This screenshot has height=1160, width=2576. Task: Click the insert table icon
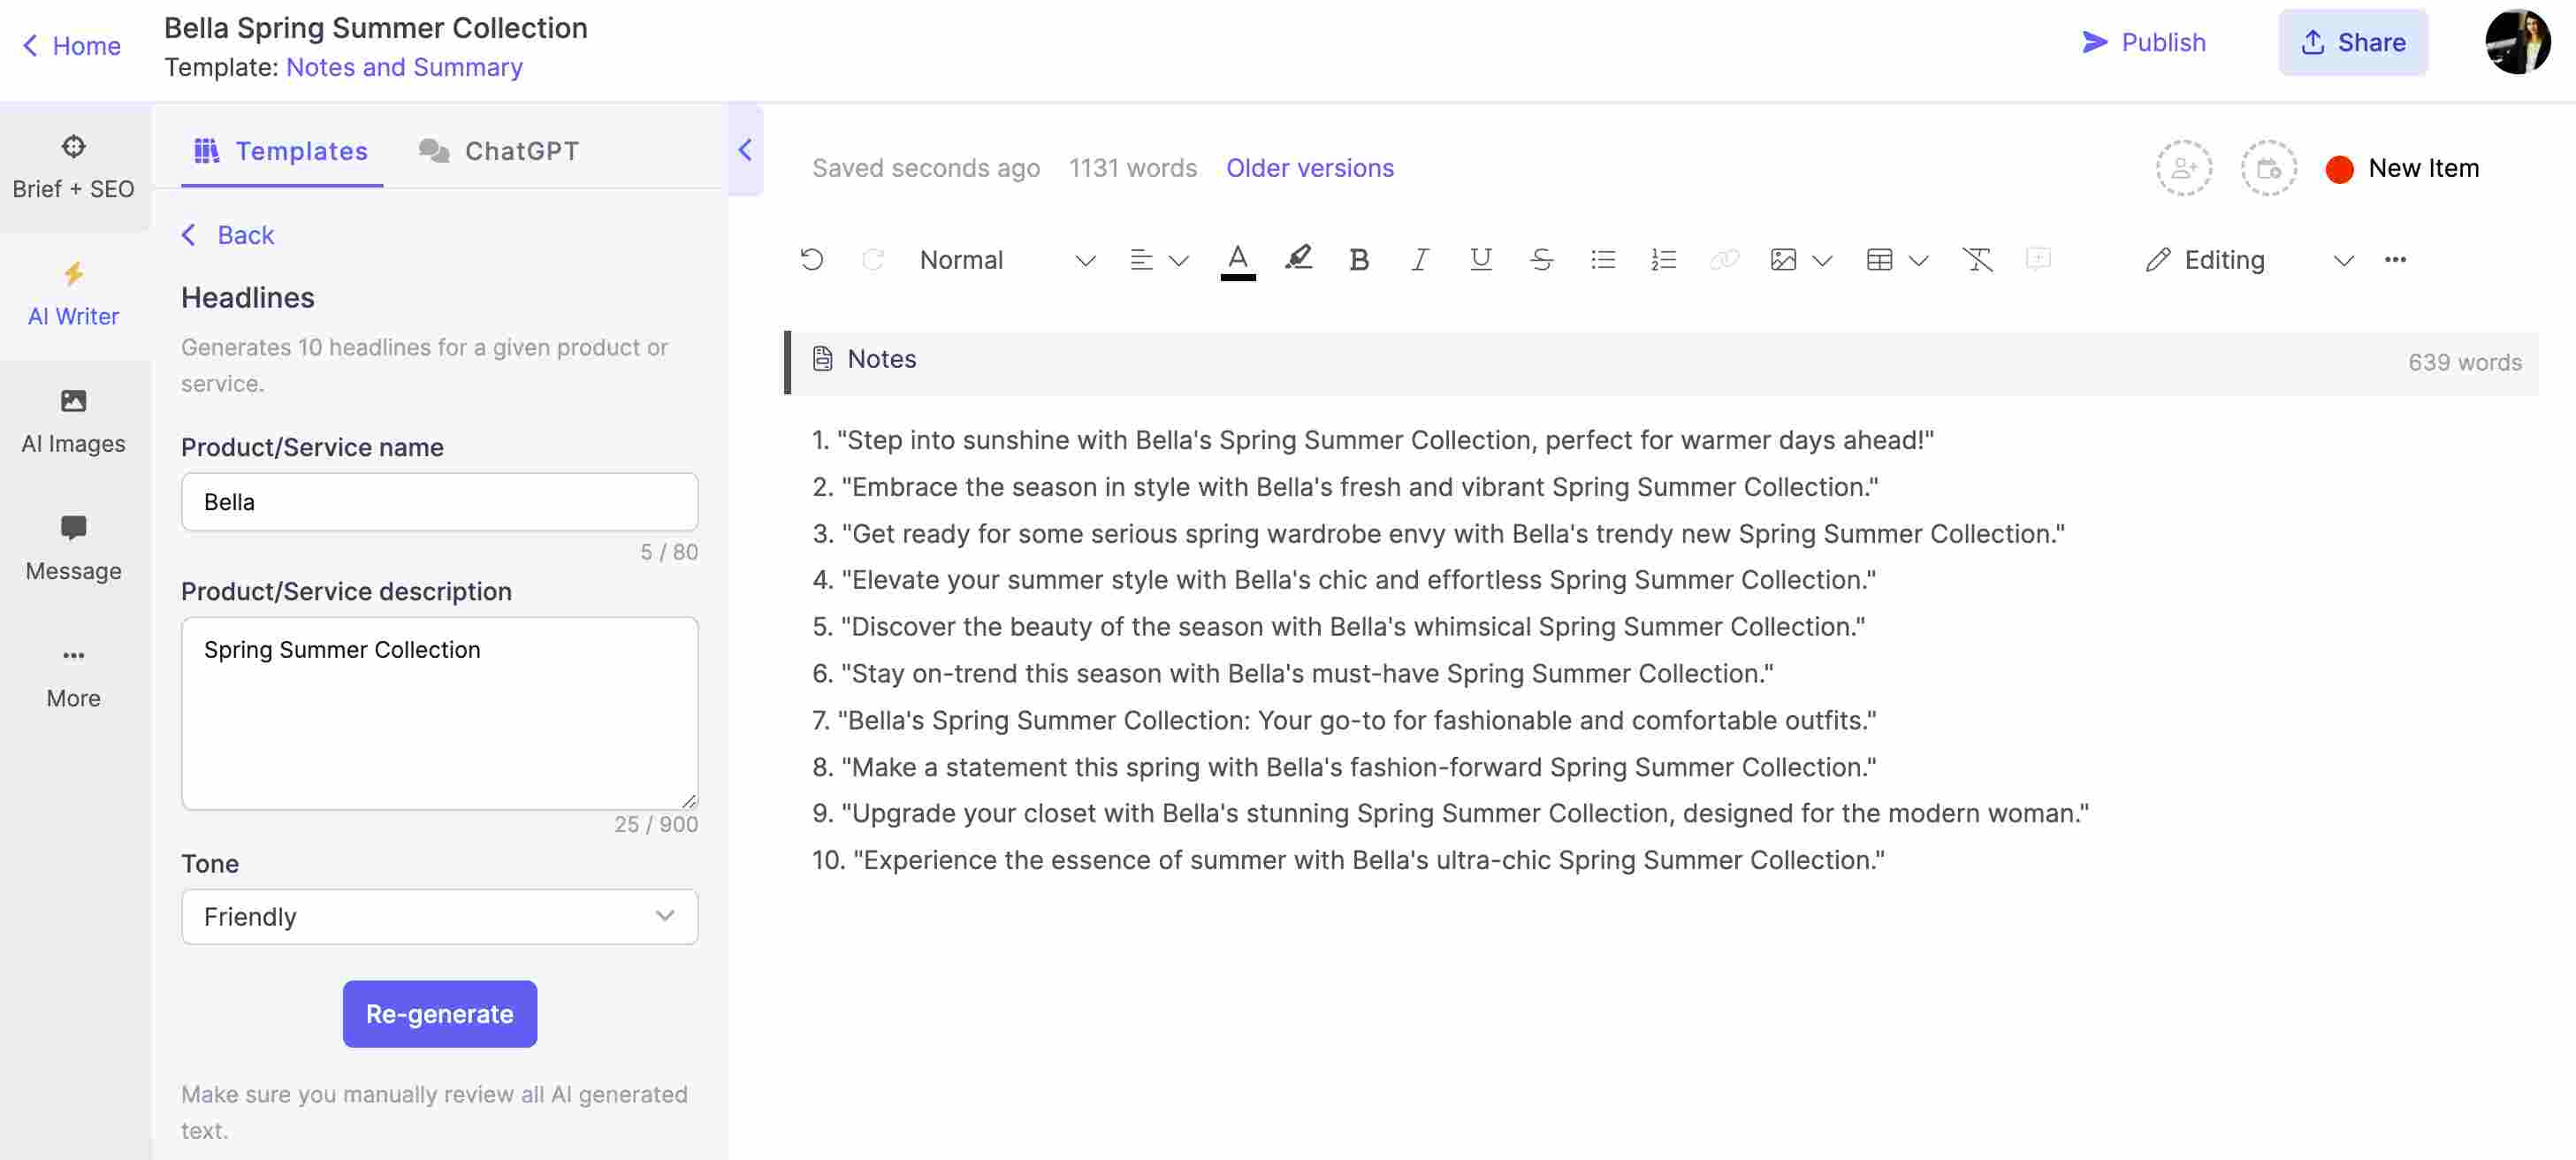[x=1879, y=260]
